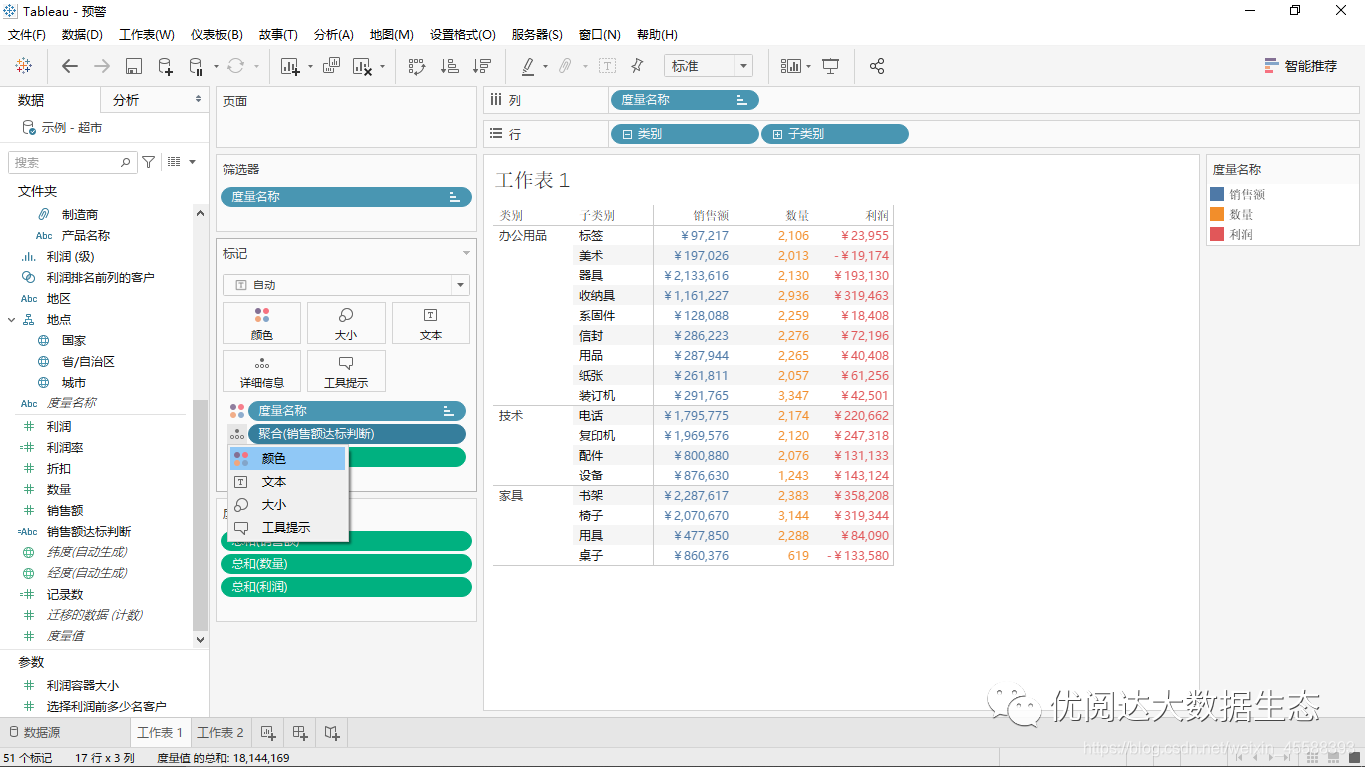The image size is (1365, 767).
Task: Toggle show mark labels T icon
Action: tap(607, 66)
